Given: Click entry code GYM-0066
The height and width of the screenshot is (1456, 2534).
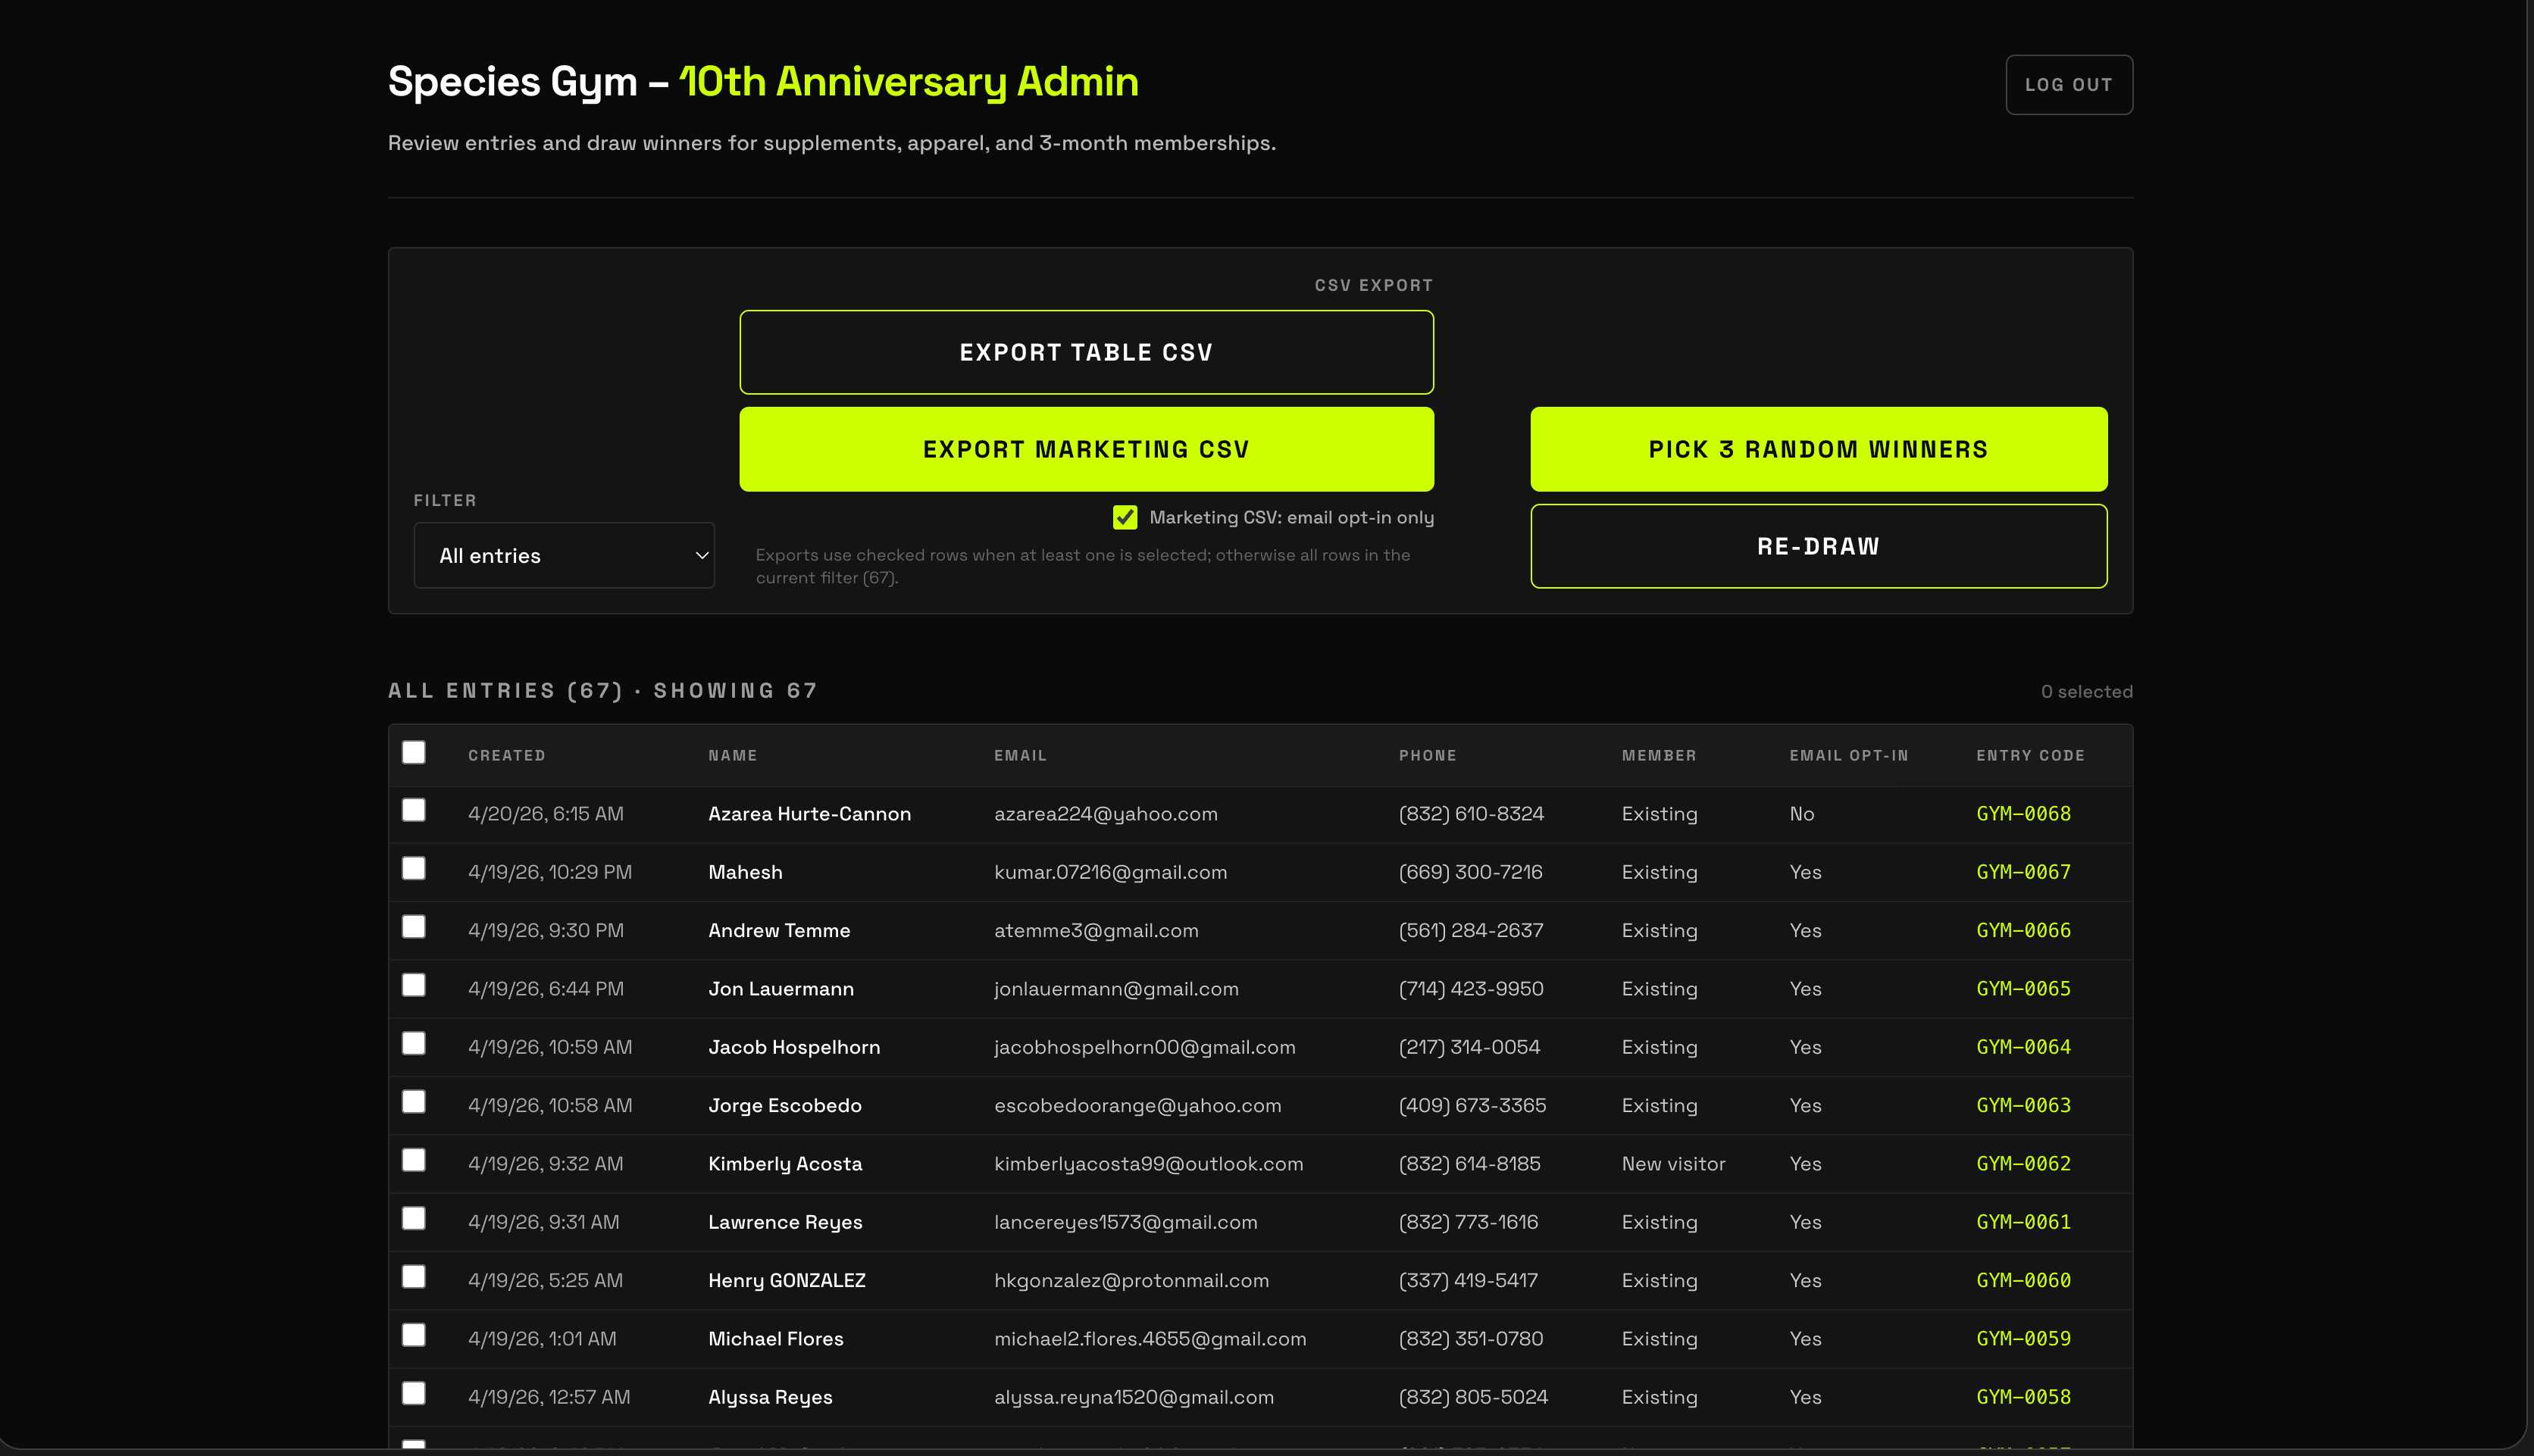Looking at the screenshot, I should (x=2023, y=930).
